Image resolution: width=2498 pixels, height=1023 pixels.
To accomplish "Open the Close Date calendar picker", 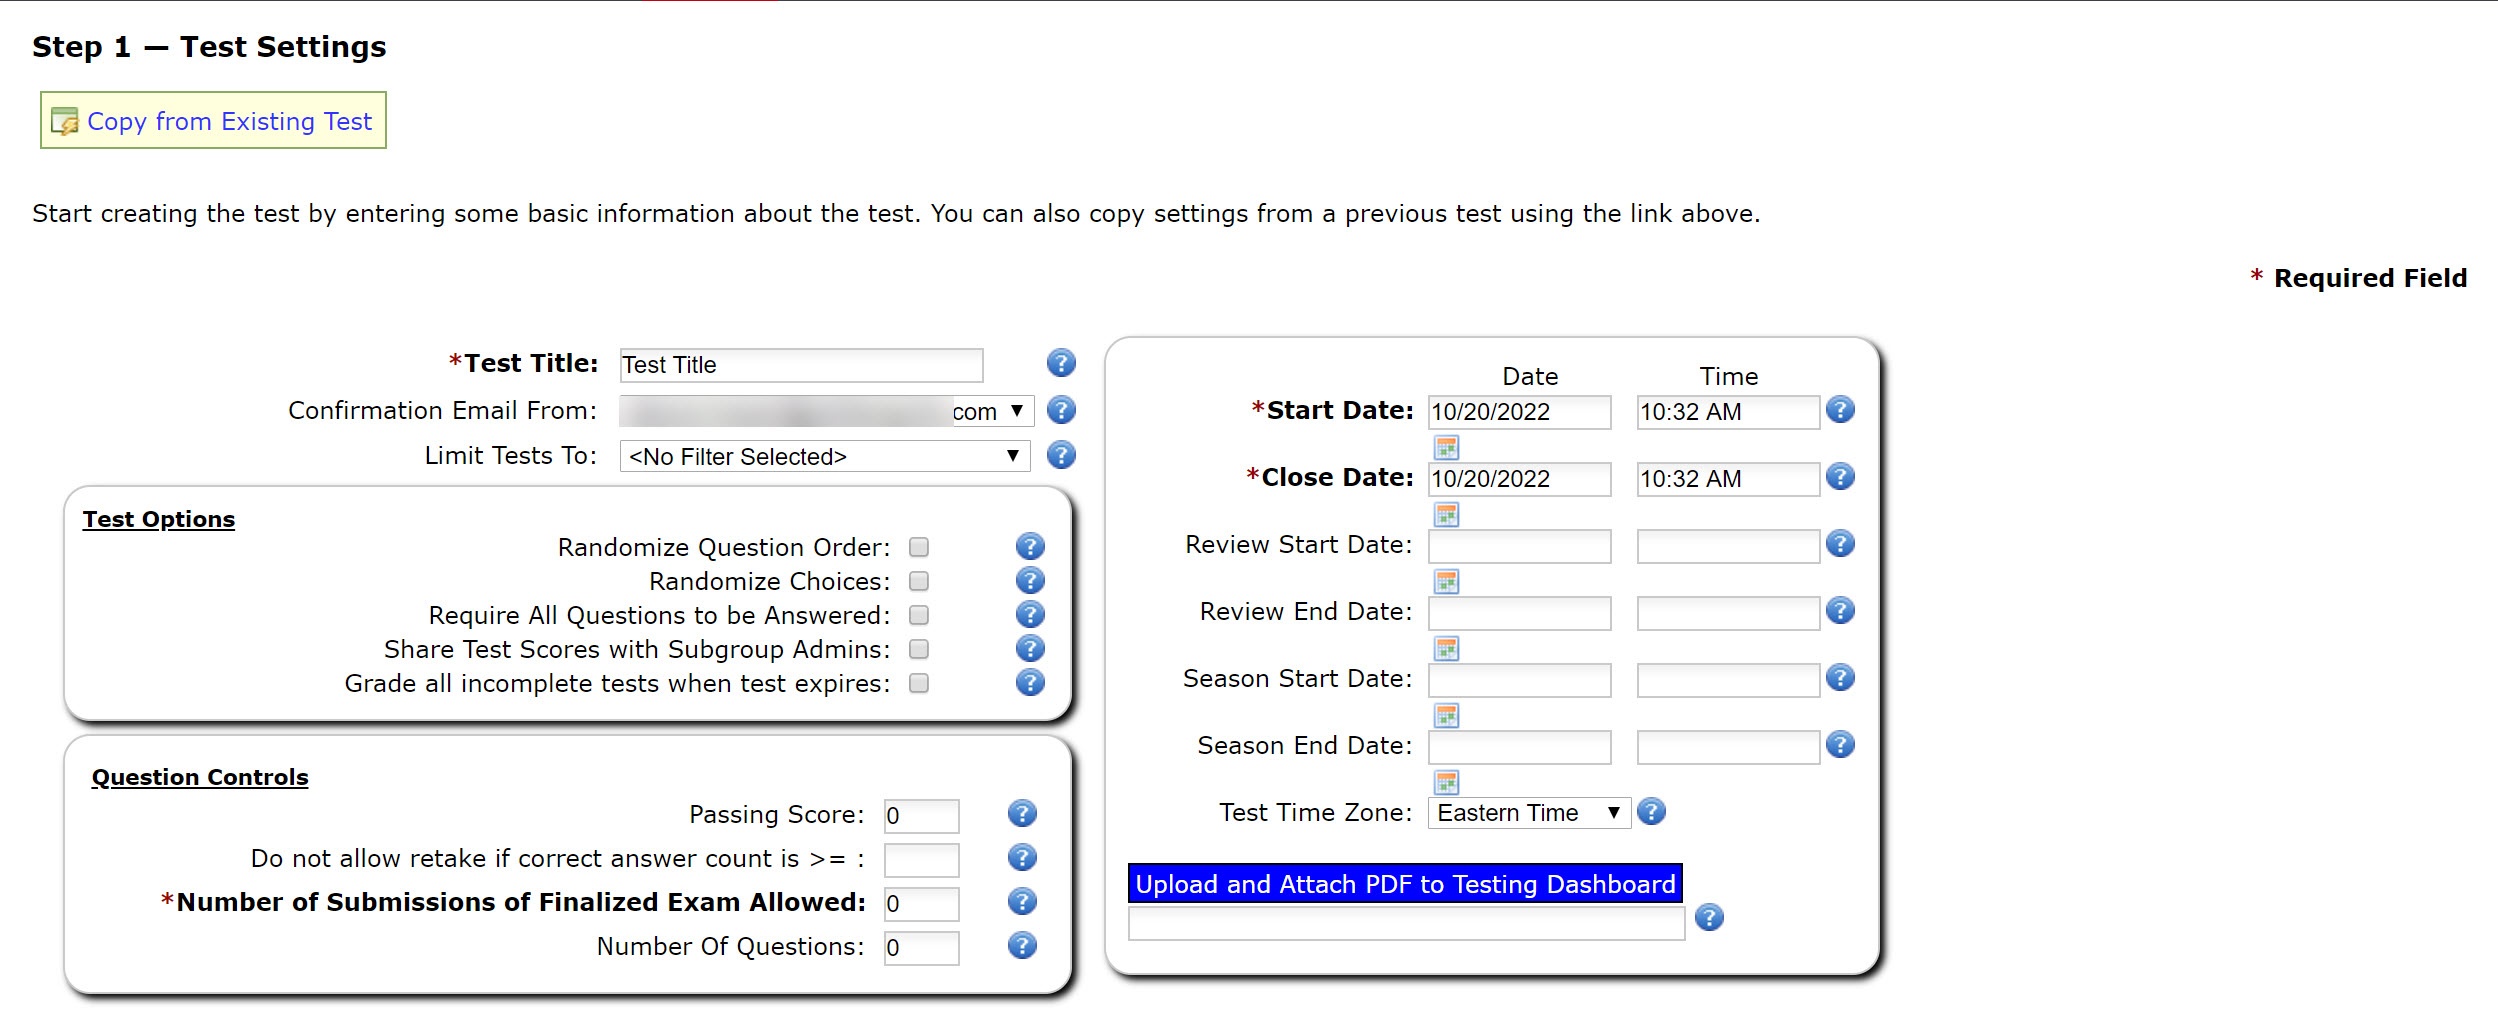I will [x=1448, y=514].
